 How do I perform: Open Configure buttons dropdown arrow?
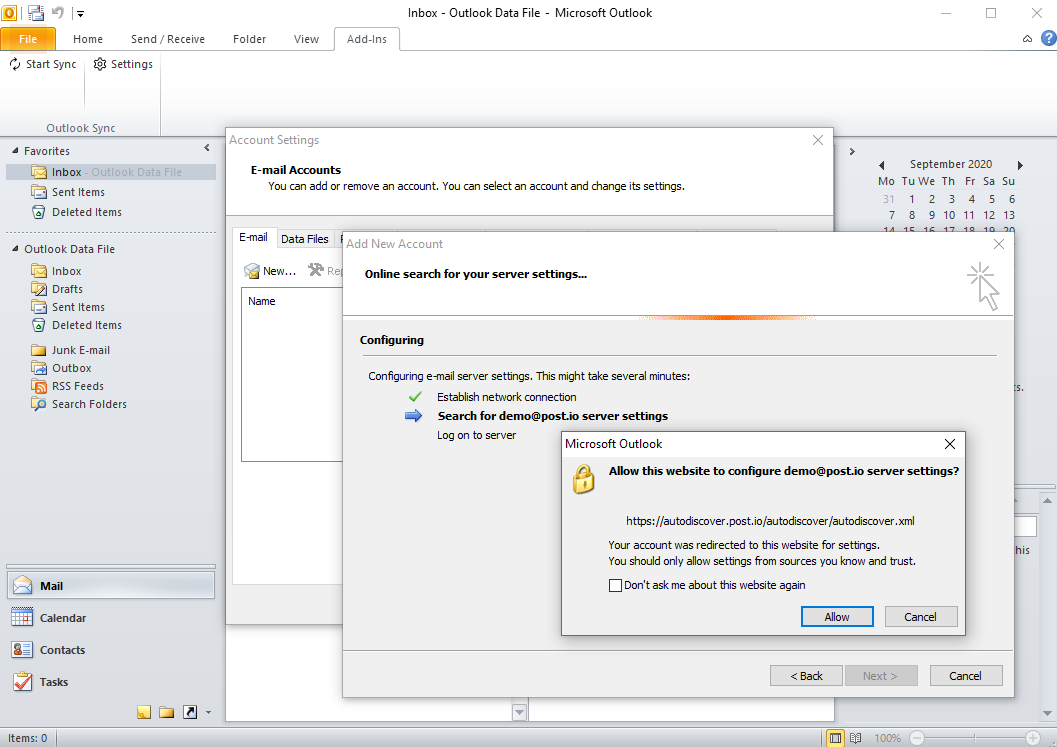tap(208, 712)
